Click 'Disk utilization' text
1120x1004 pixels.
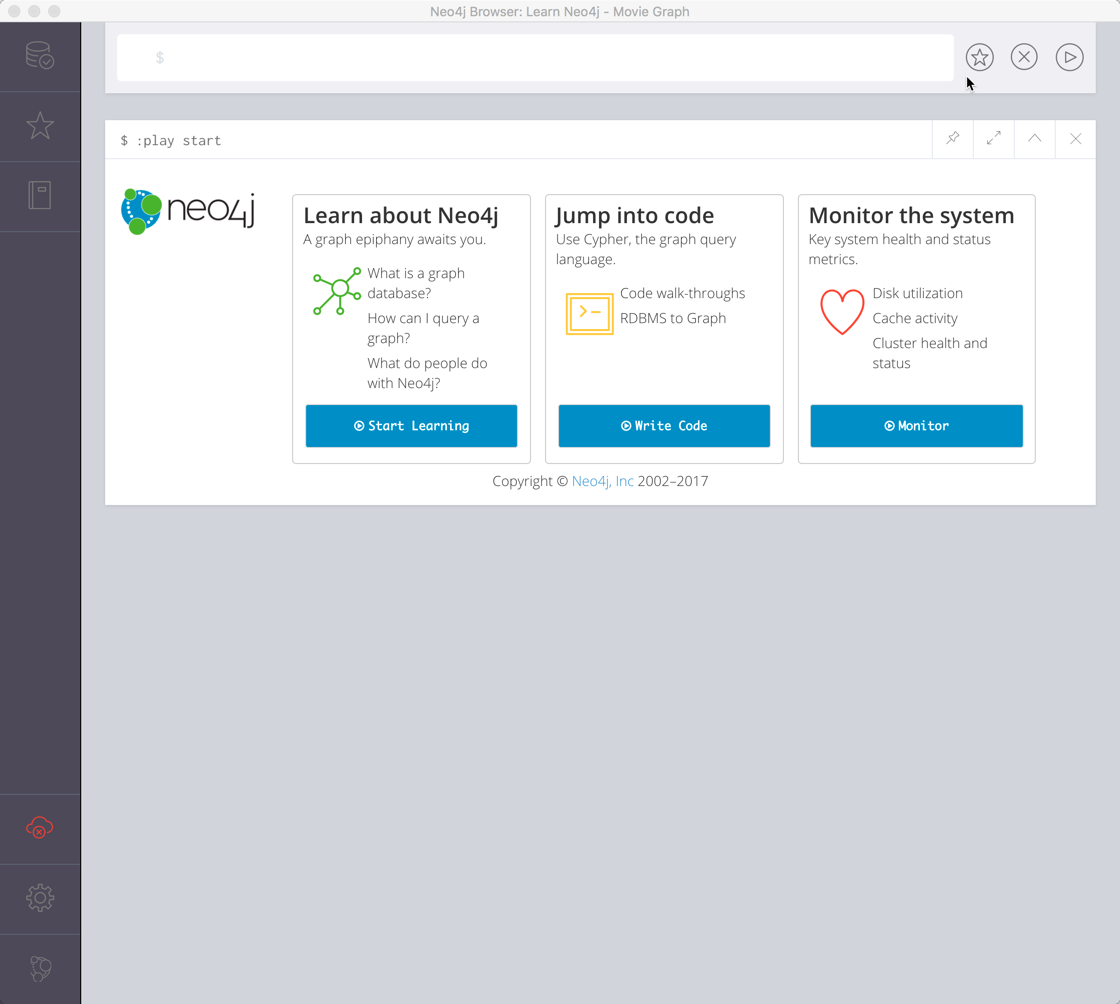[x=917, y=293]
